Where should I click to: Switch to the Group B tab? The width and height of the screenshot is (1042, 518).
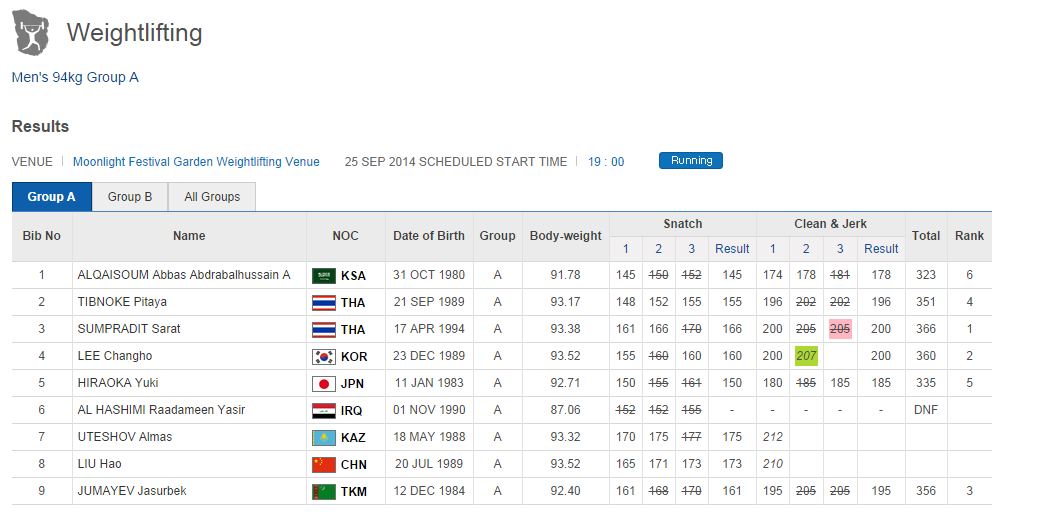point(130,197)
